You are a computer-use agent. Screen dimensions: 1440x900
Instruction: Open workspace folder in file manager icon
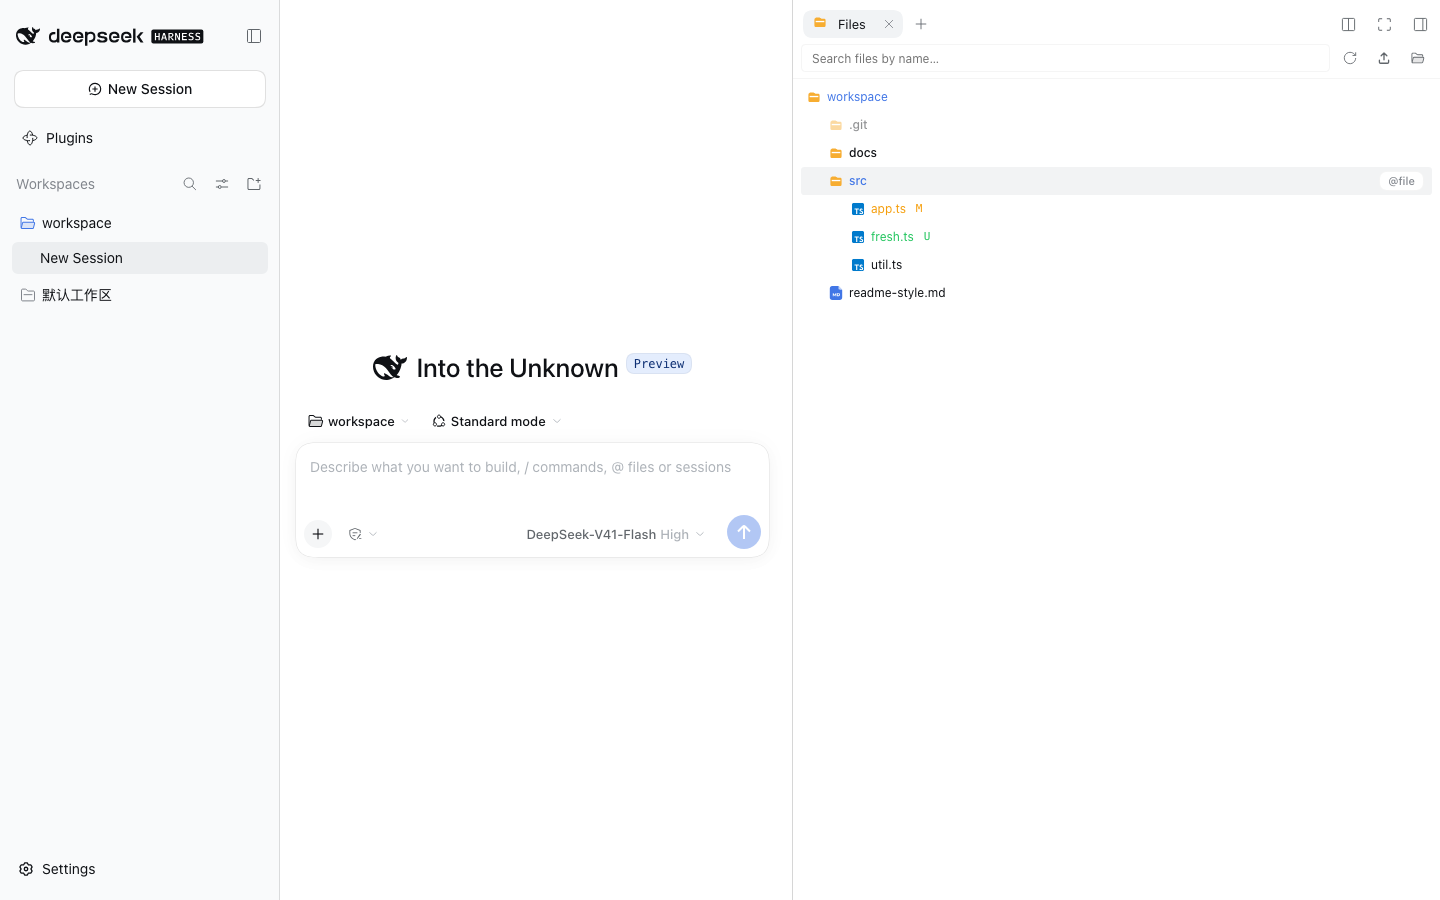point(1417,58)
